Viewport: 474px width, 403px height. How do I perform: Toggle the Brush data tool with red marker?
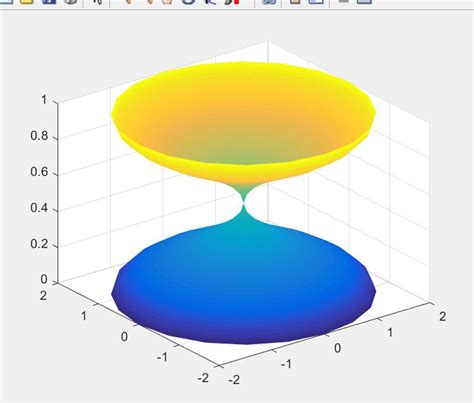tap(232, 1)
